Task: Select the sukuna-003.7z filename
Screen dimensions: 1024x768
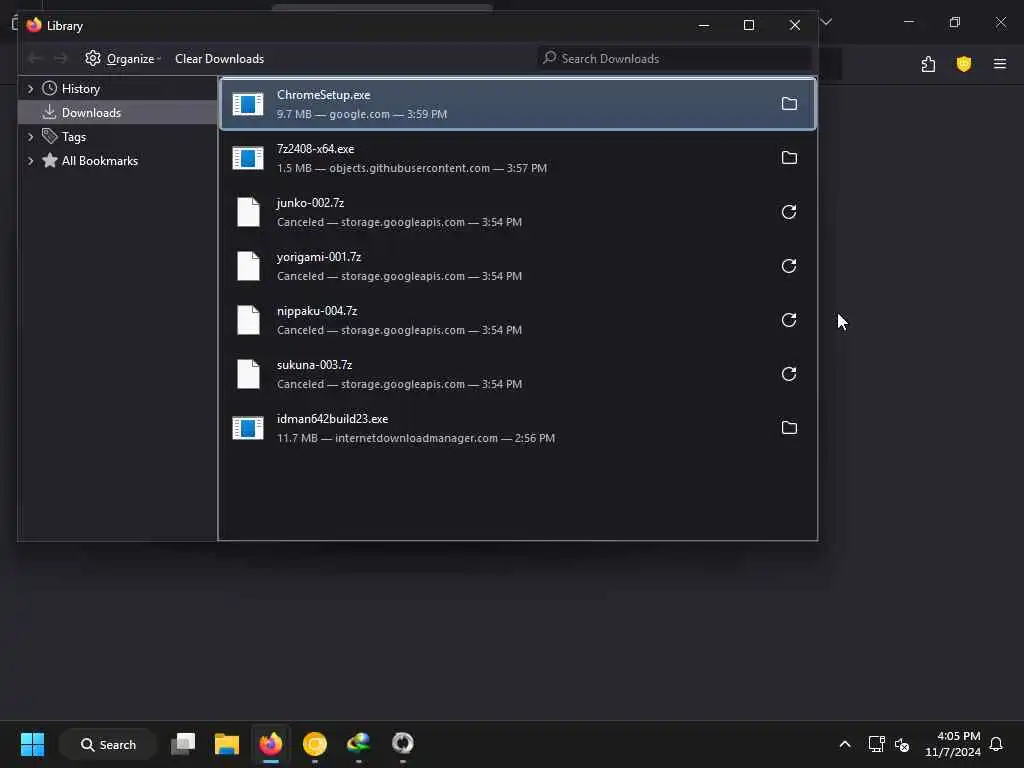Action: coord(314,365)
